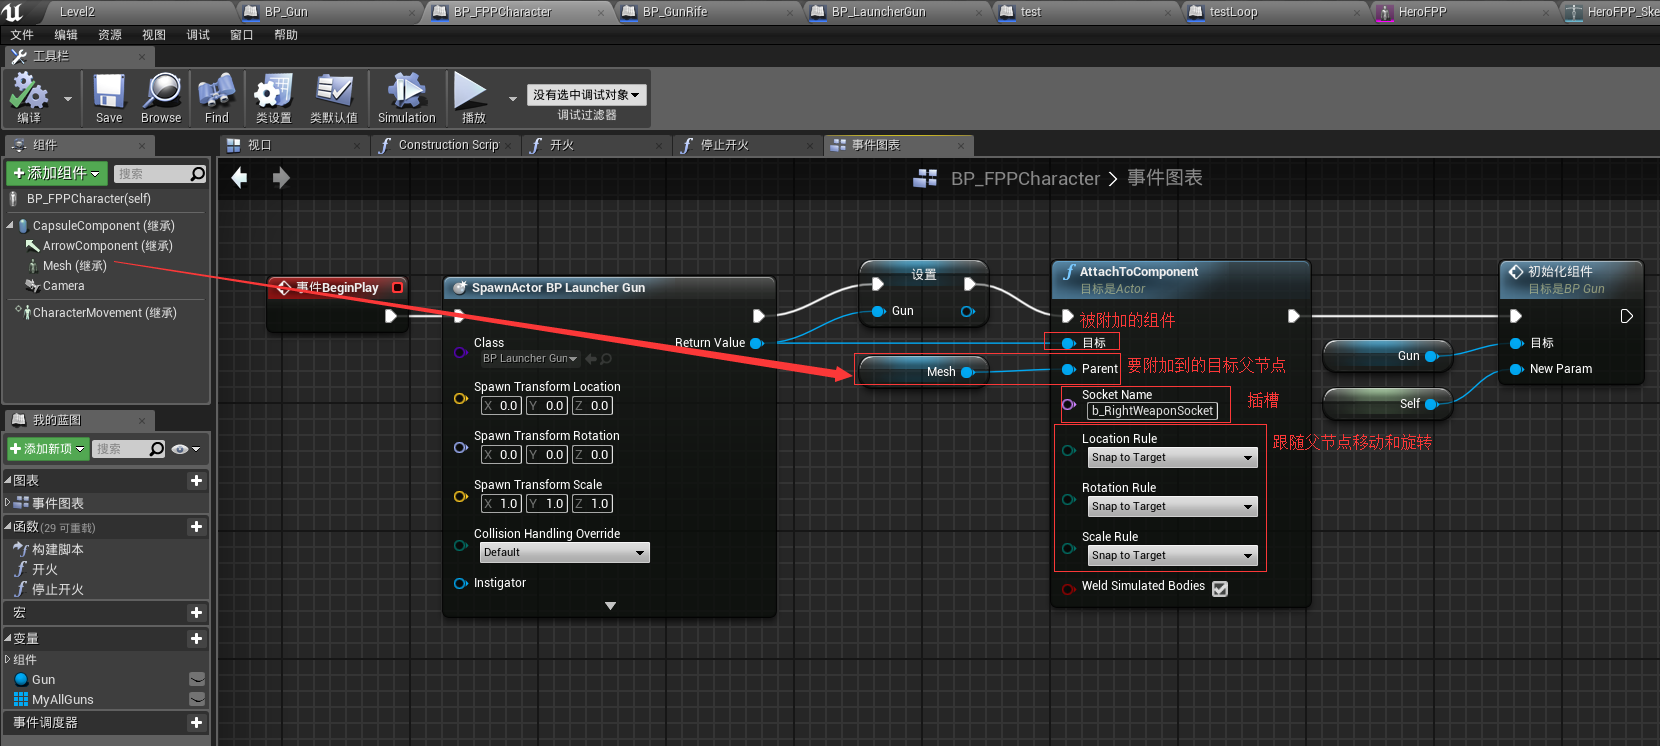Viewport: 1660px width, 746px height.
Task: Select the Mesh (继承) component
Action: 74,266
